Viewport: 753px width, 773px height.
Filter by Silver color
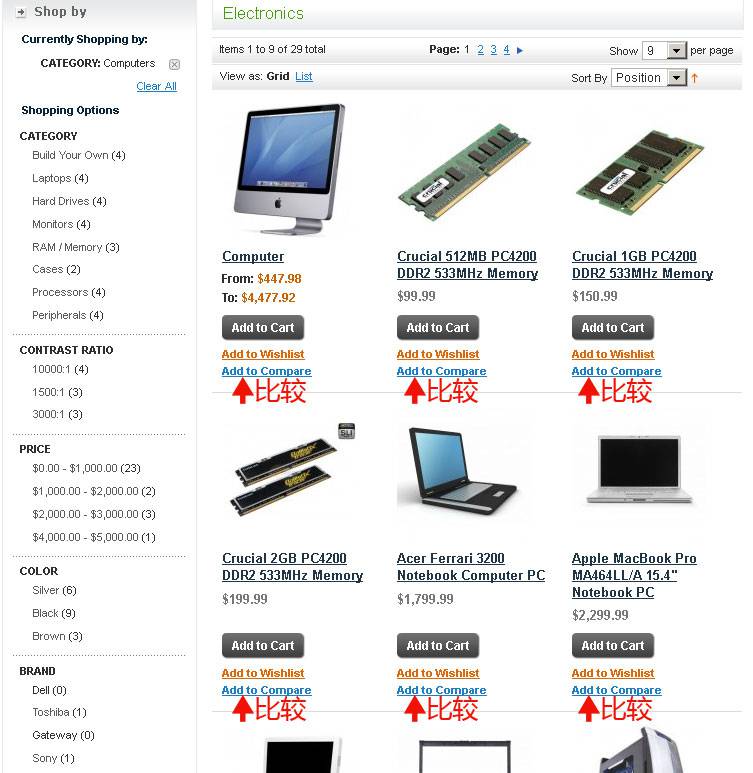(54, 590)
